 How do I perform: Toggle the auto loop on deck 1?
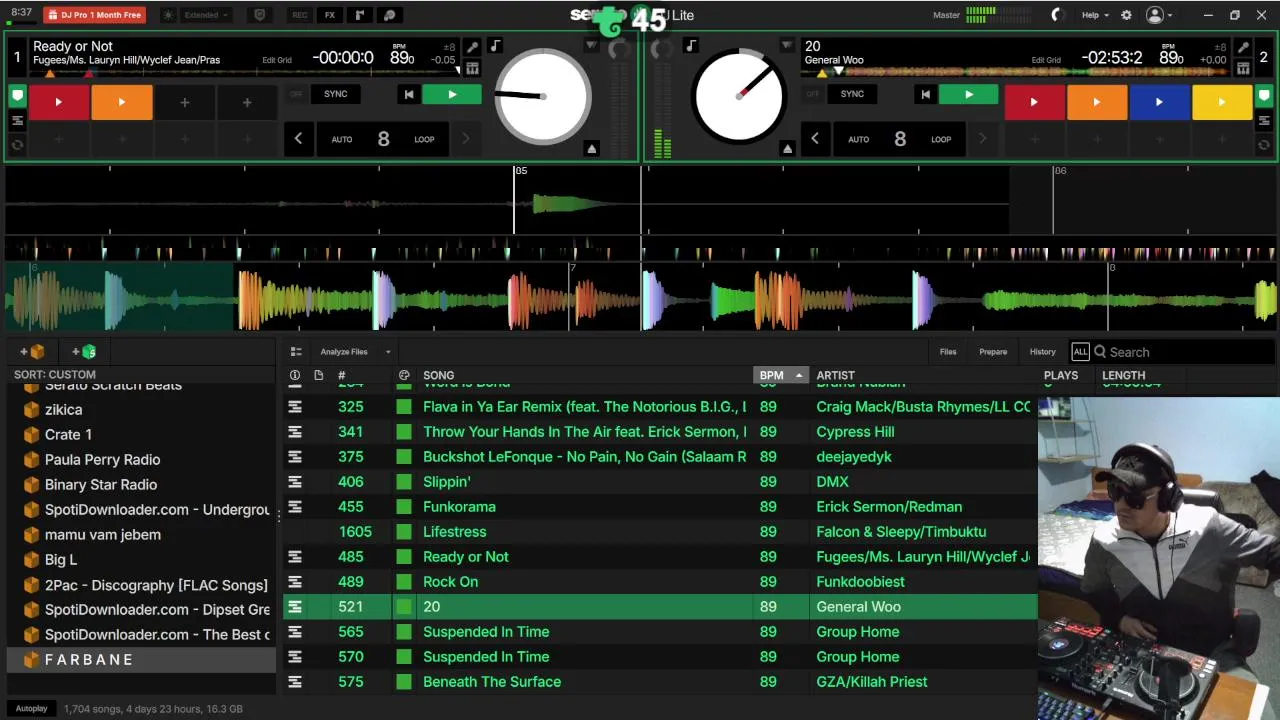383,139
